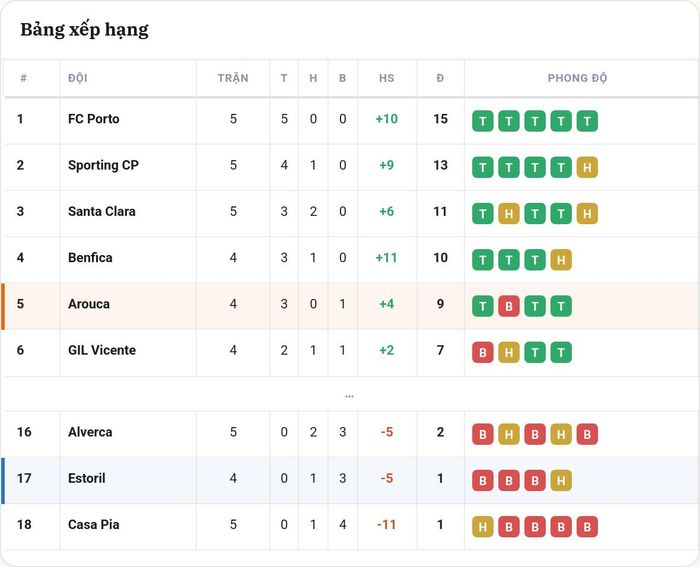Click Benfica's yellow H form badge
The image size is (700, 567).
coord(561,260)
